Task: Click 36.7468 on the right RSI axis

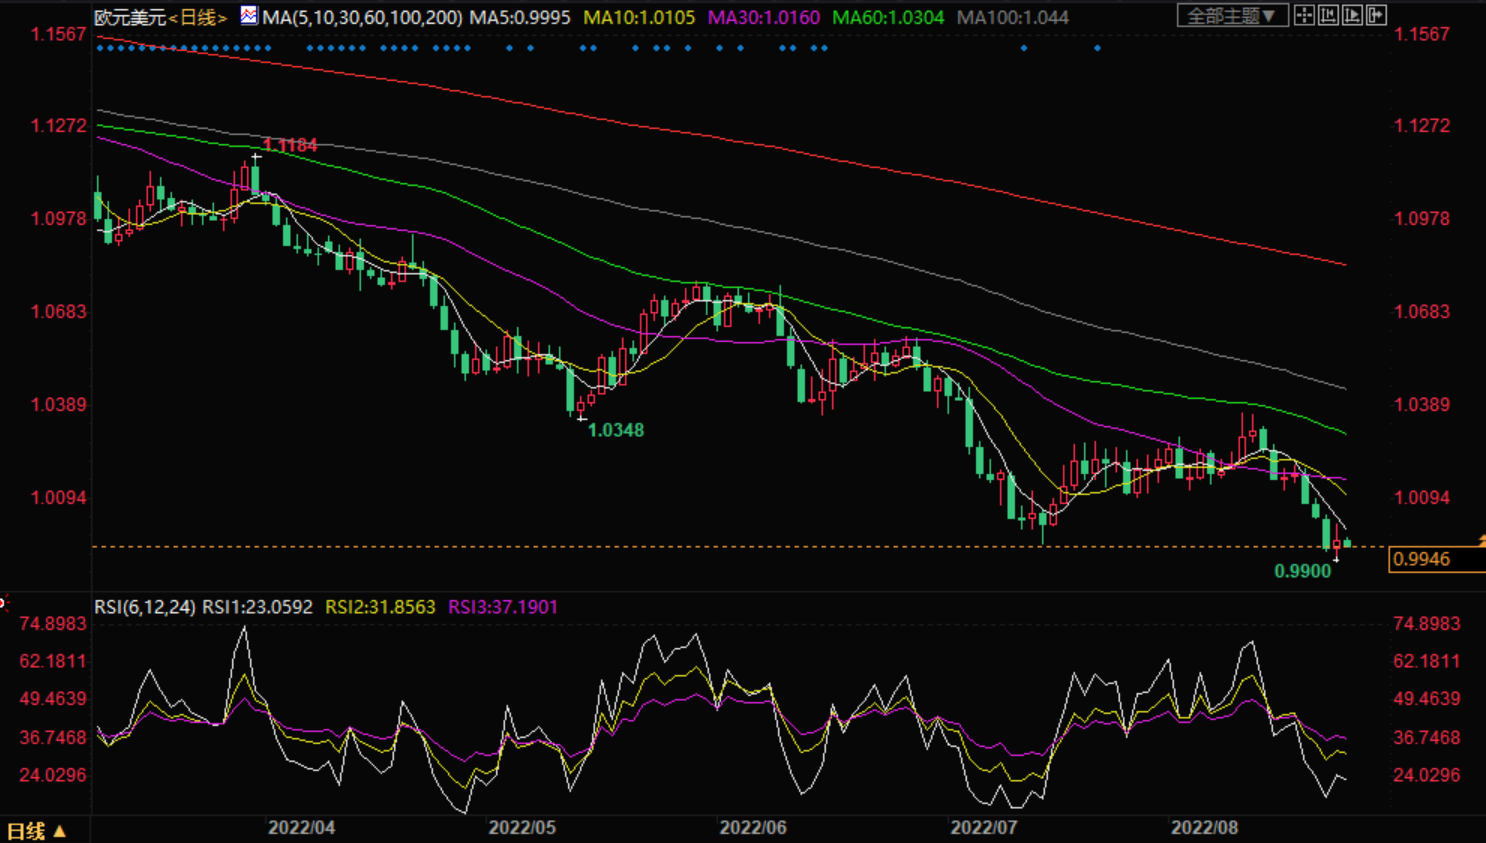Action: coord(1427,738)
